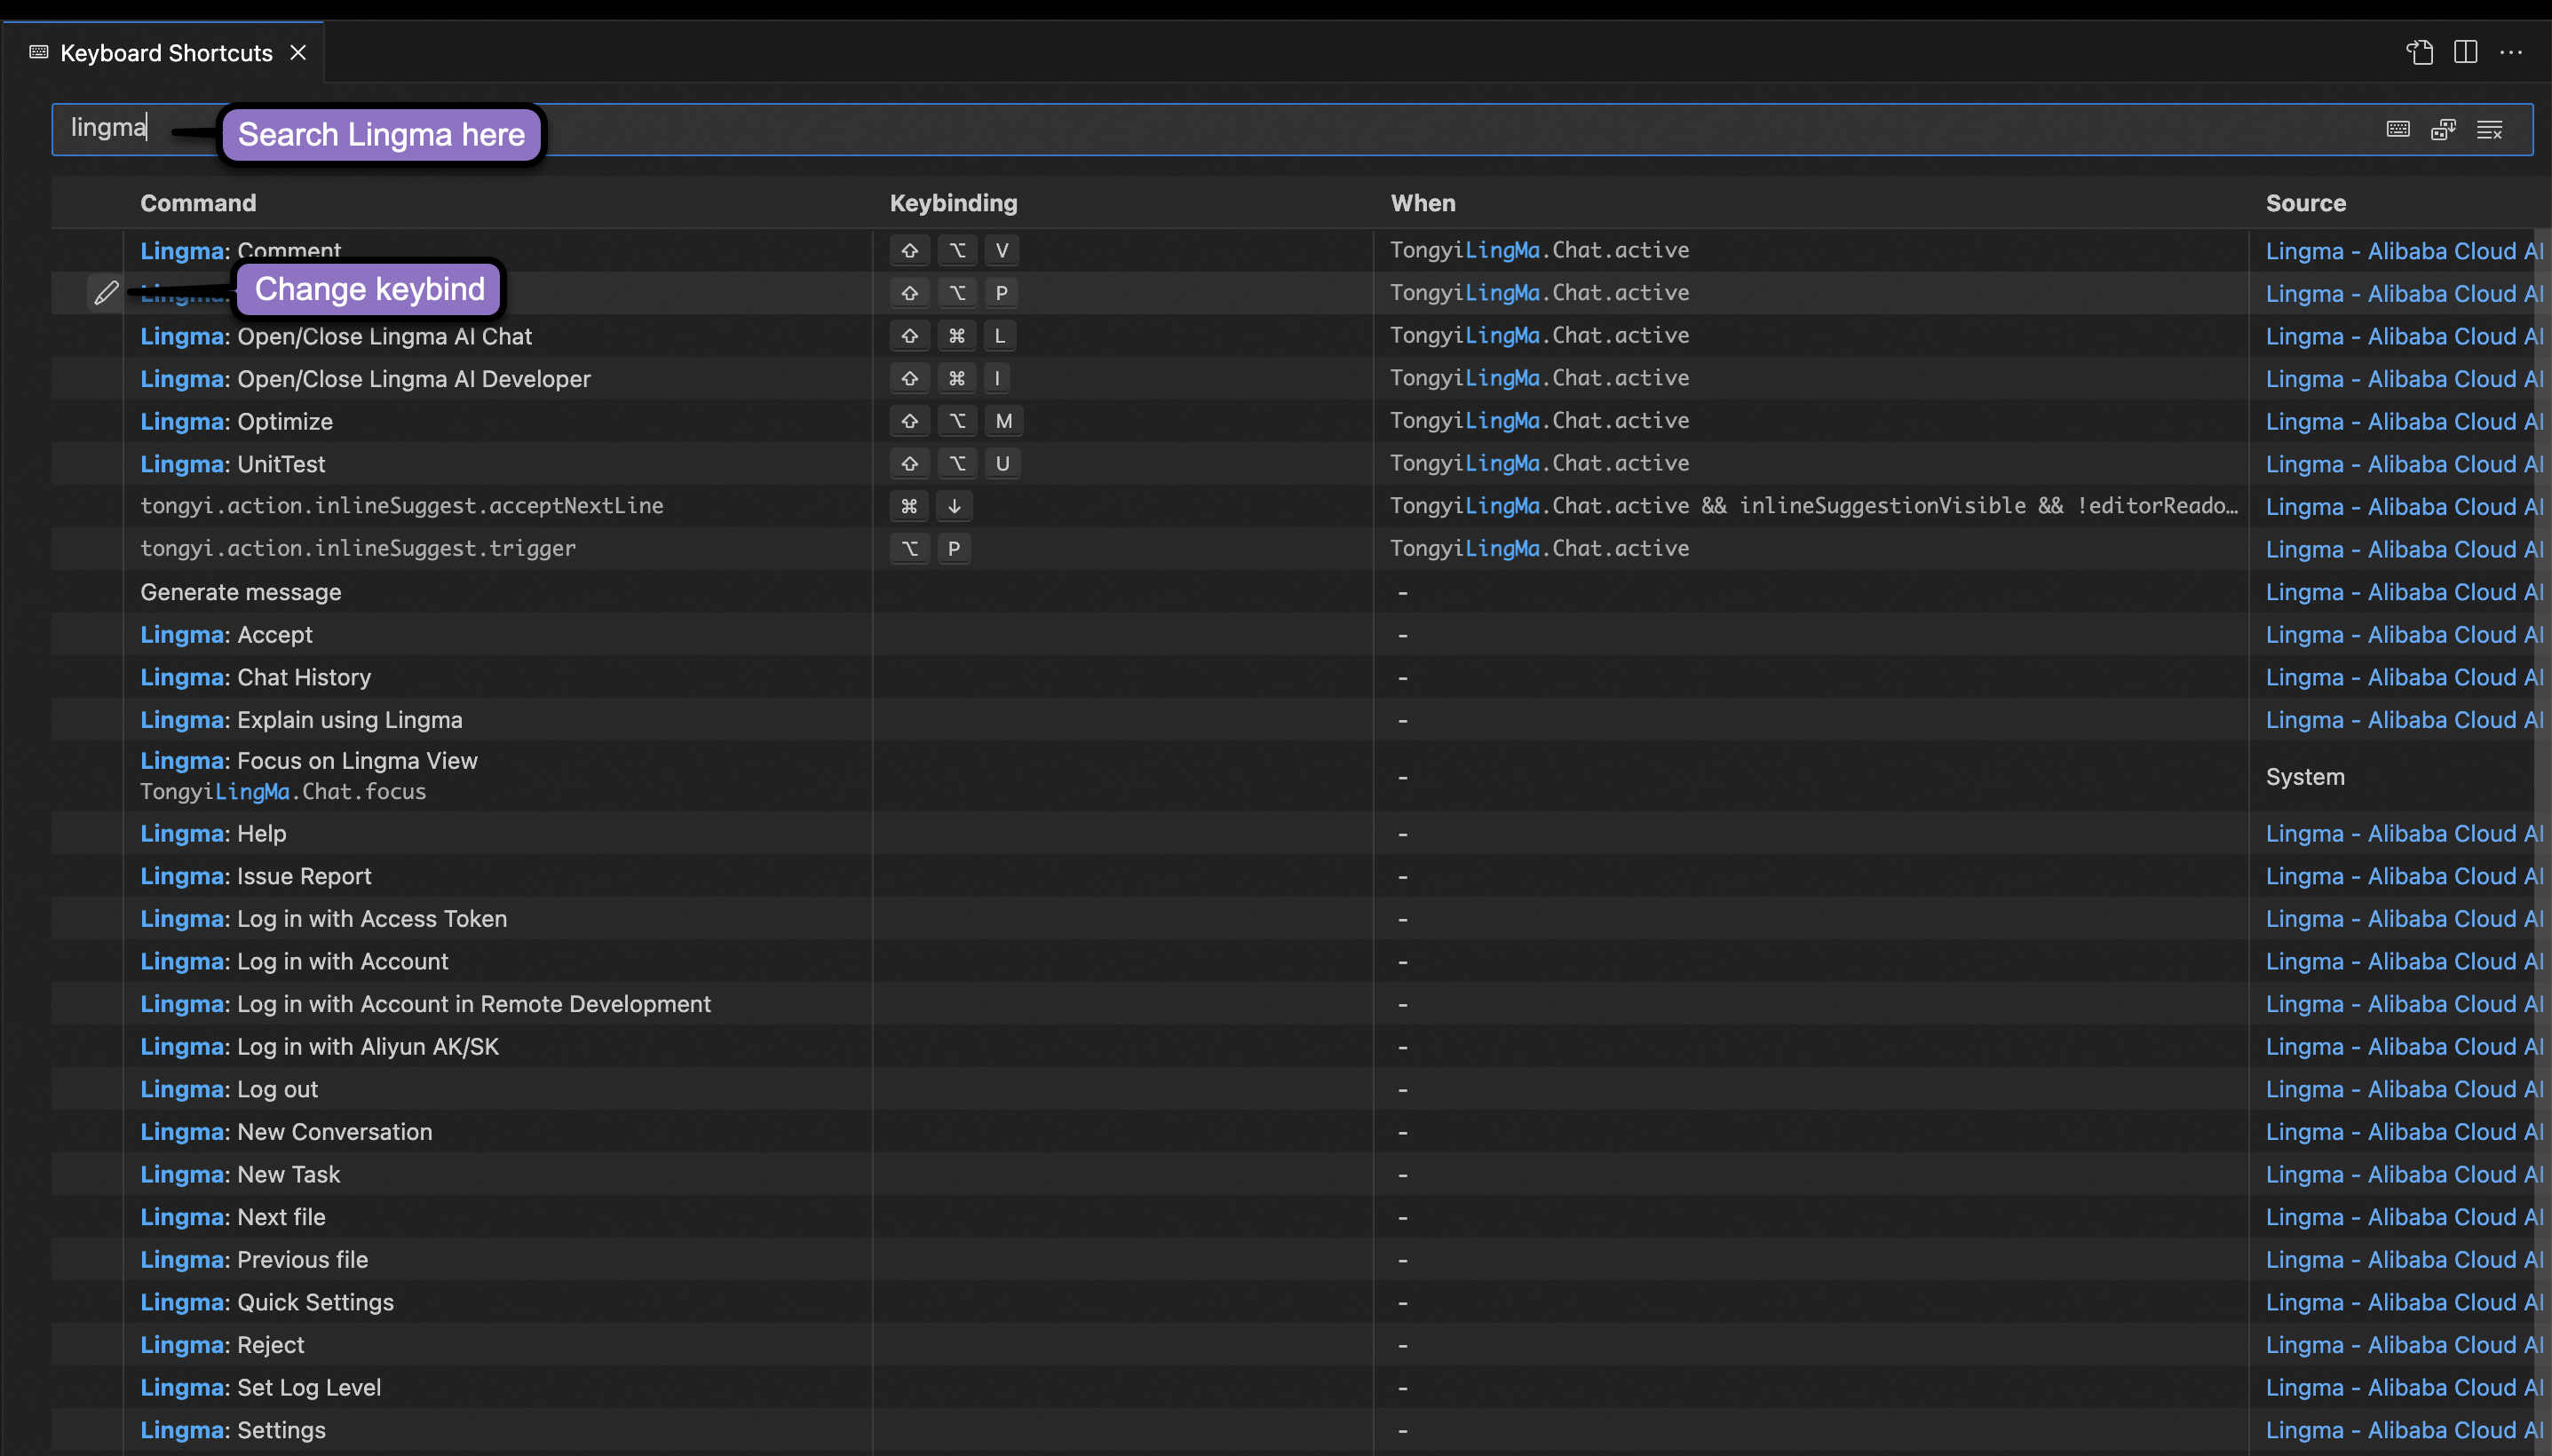This screenshot has width=2552, height=1456.
Task: Click System source for Focus on Lingma View
Action: [2304, 777]
